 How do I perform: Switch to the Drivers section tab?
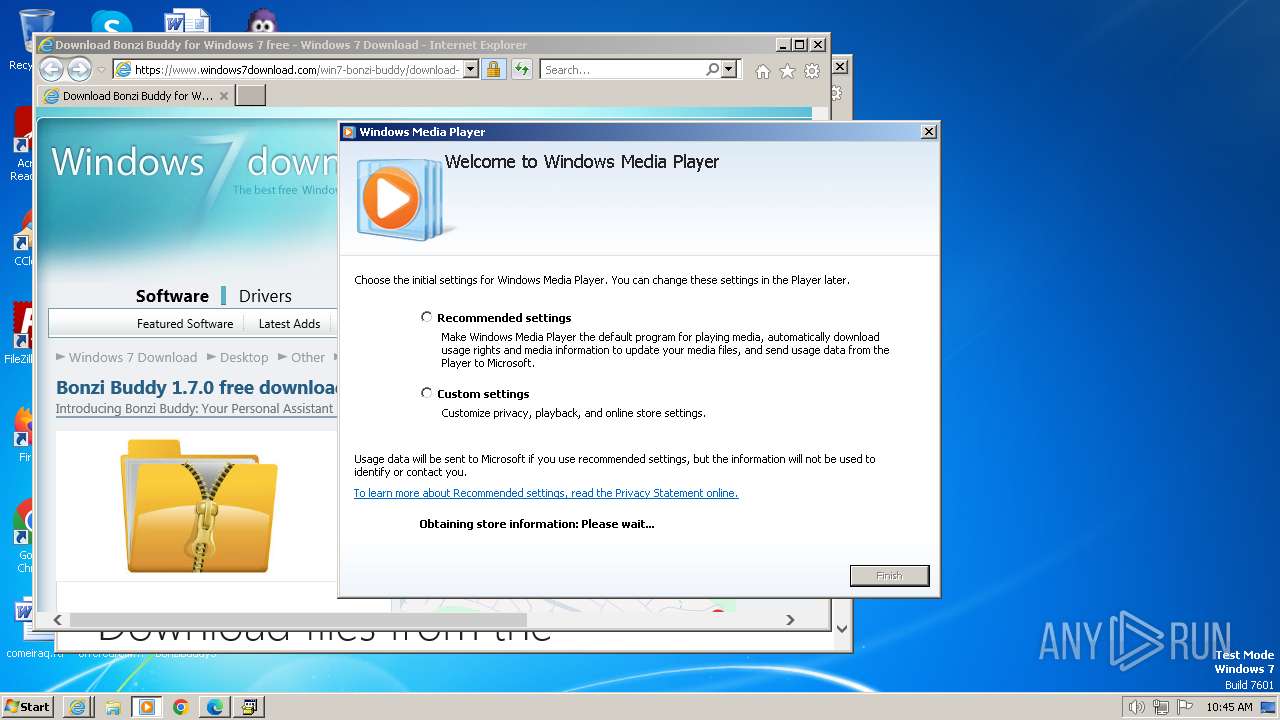265,296
